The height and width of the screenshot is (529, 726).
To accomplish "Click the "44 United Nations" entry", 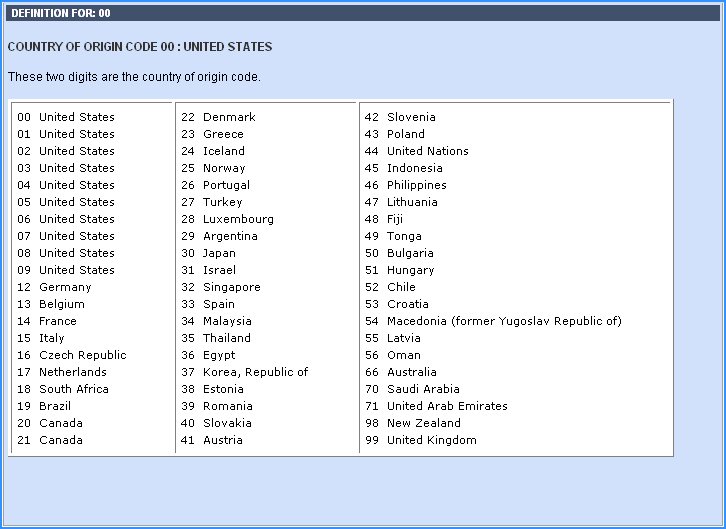I will click(x=417, y=151).
